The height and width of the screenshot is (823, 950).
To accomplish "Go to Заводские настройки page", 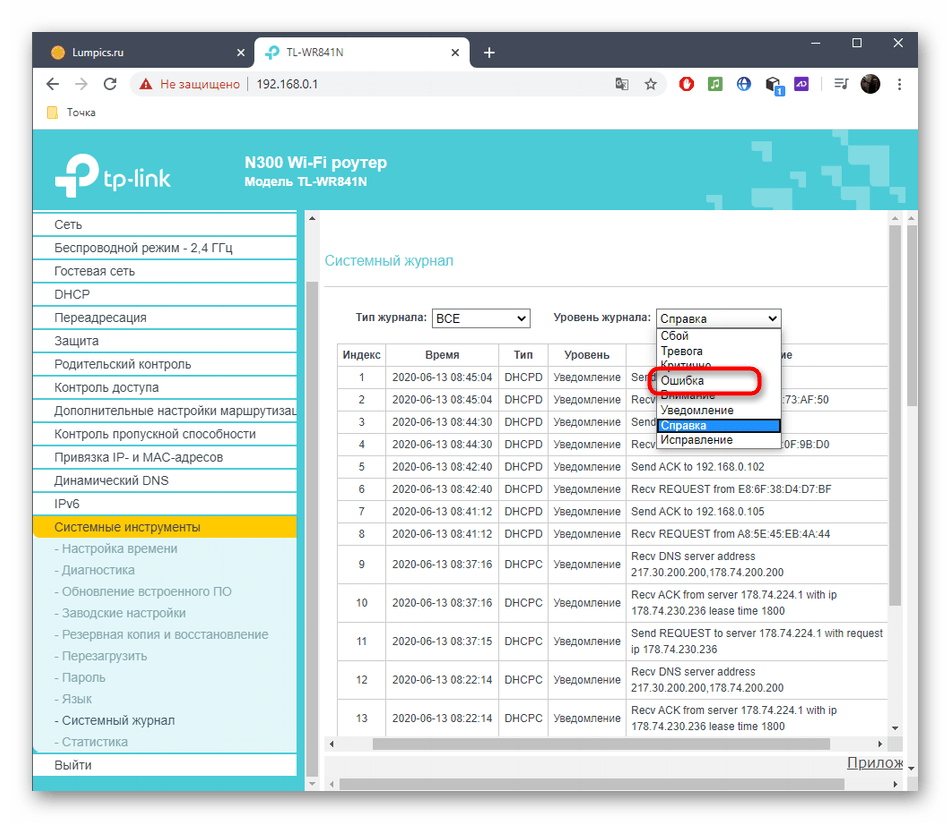I will point(120,613).
